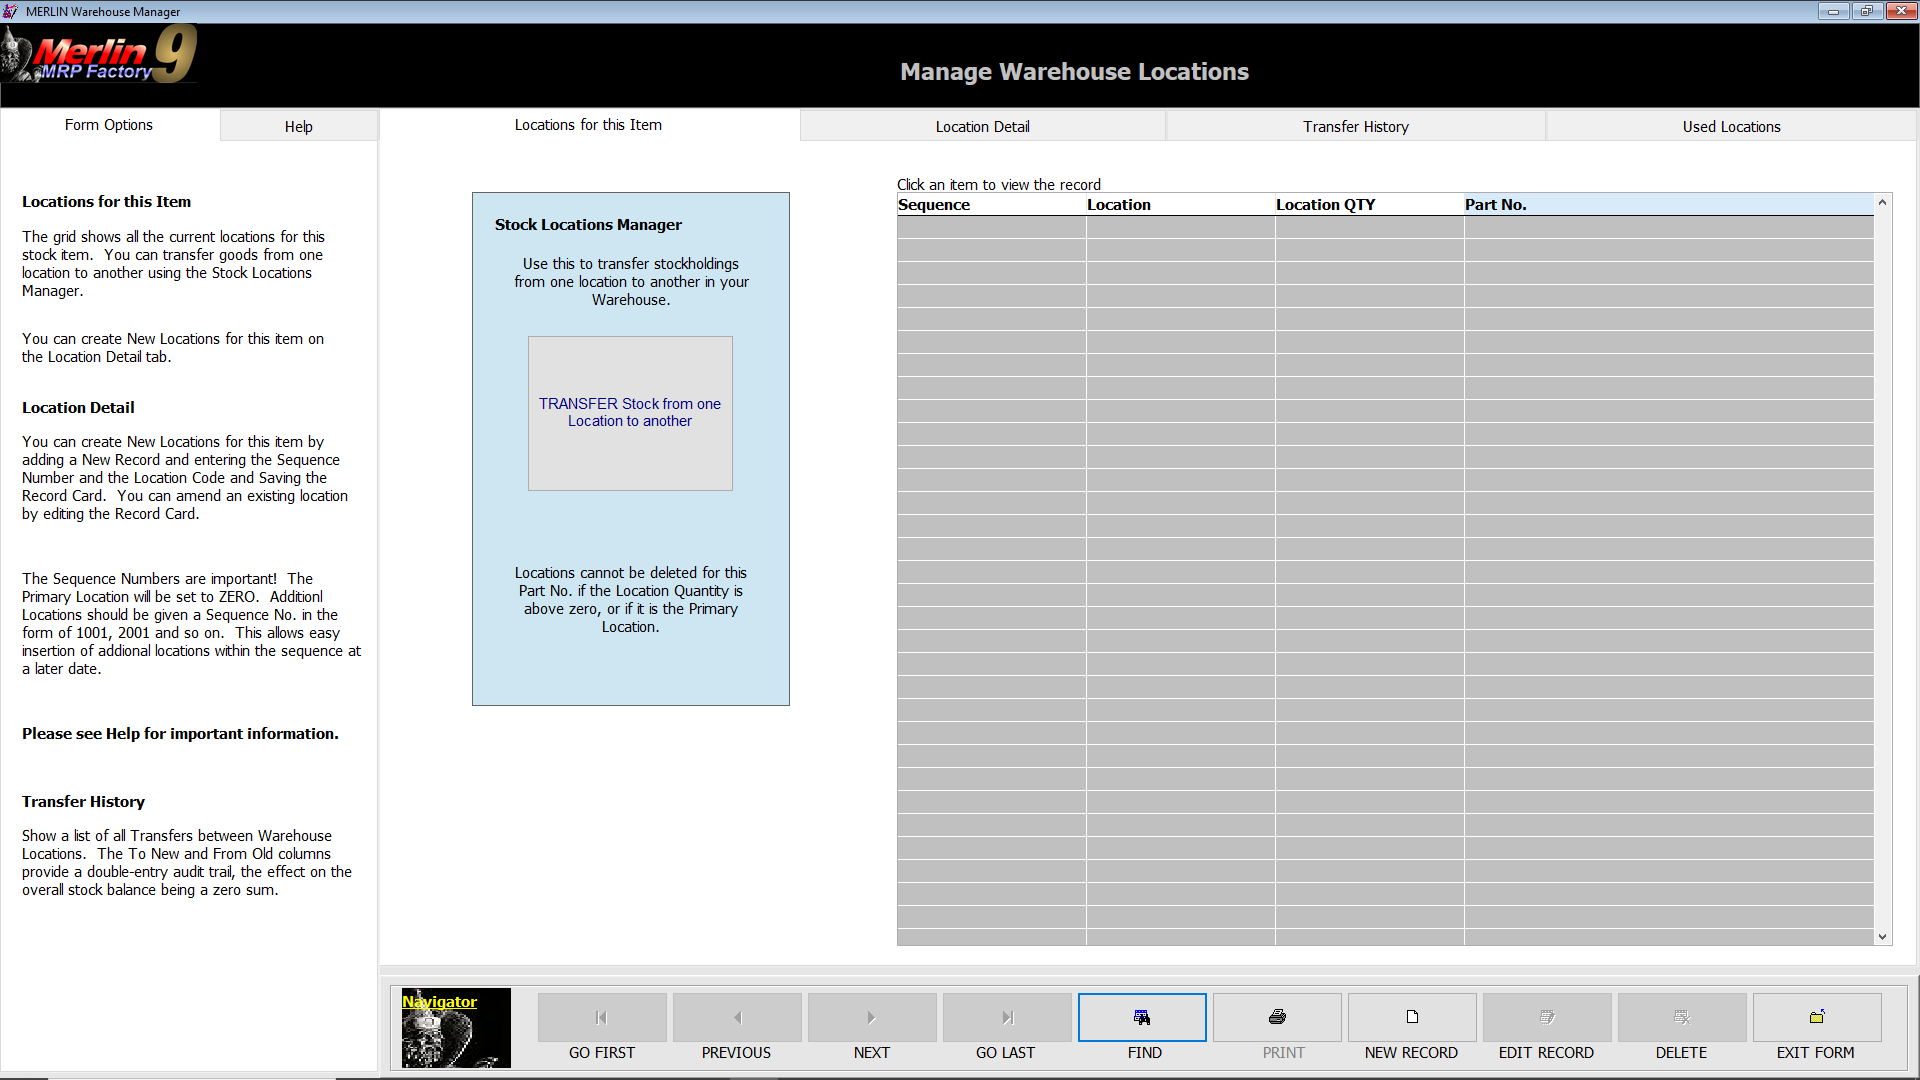This screenshot has width=1920, height=1080.
Task: Click the Print printer icon
Action: 1277,1017
